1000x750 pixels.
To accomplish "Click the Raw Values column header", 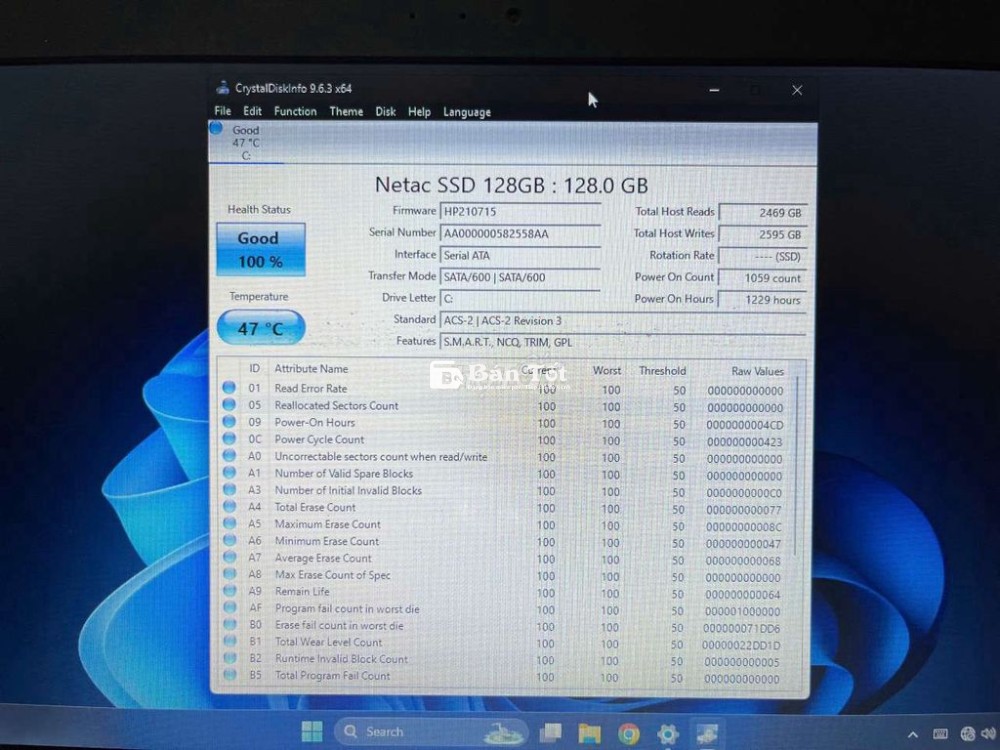I will pos(758,371).
